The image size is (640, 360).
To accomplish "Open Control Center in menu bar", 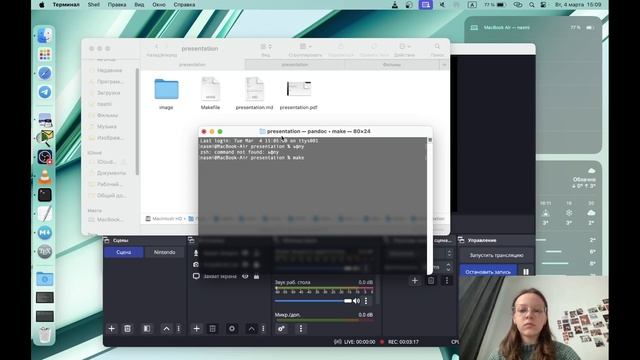I will coord(543,4).
